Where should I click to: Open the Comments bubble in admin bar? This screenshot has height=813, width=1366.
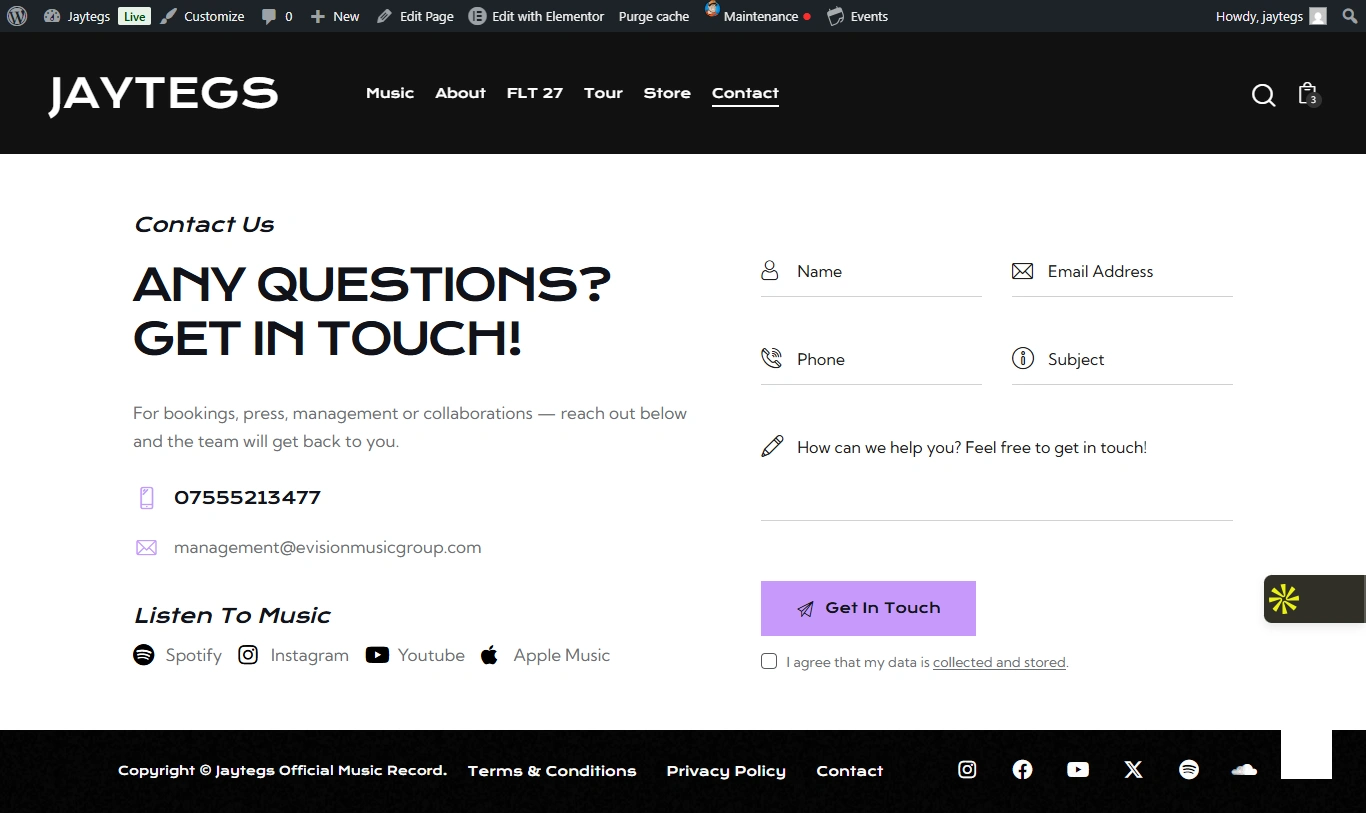pyautogui.click(x=277, y=16)
